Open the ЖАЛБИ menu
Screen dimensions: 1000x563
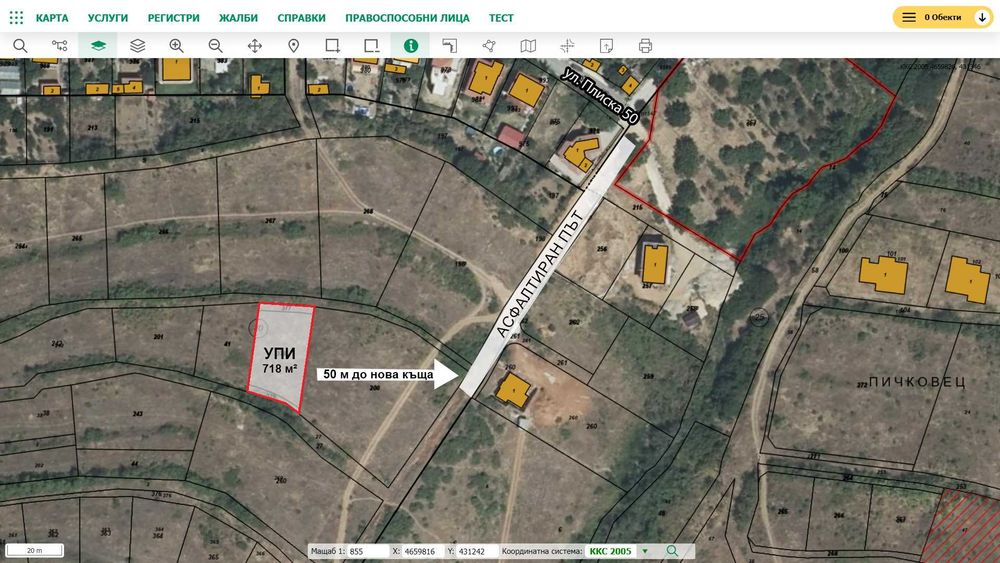(239, 18)
